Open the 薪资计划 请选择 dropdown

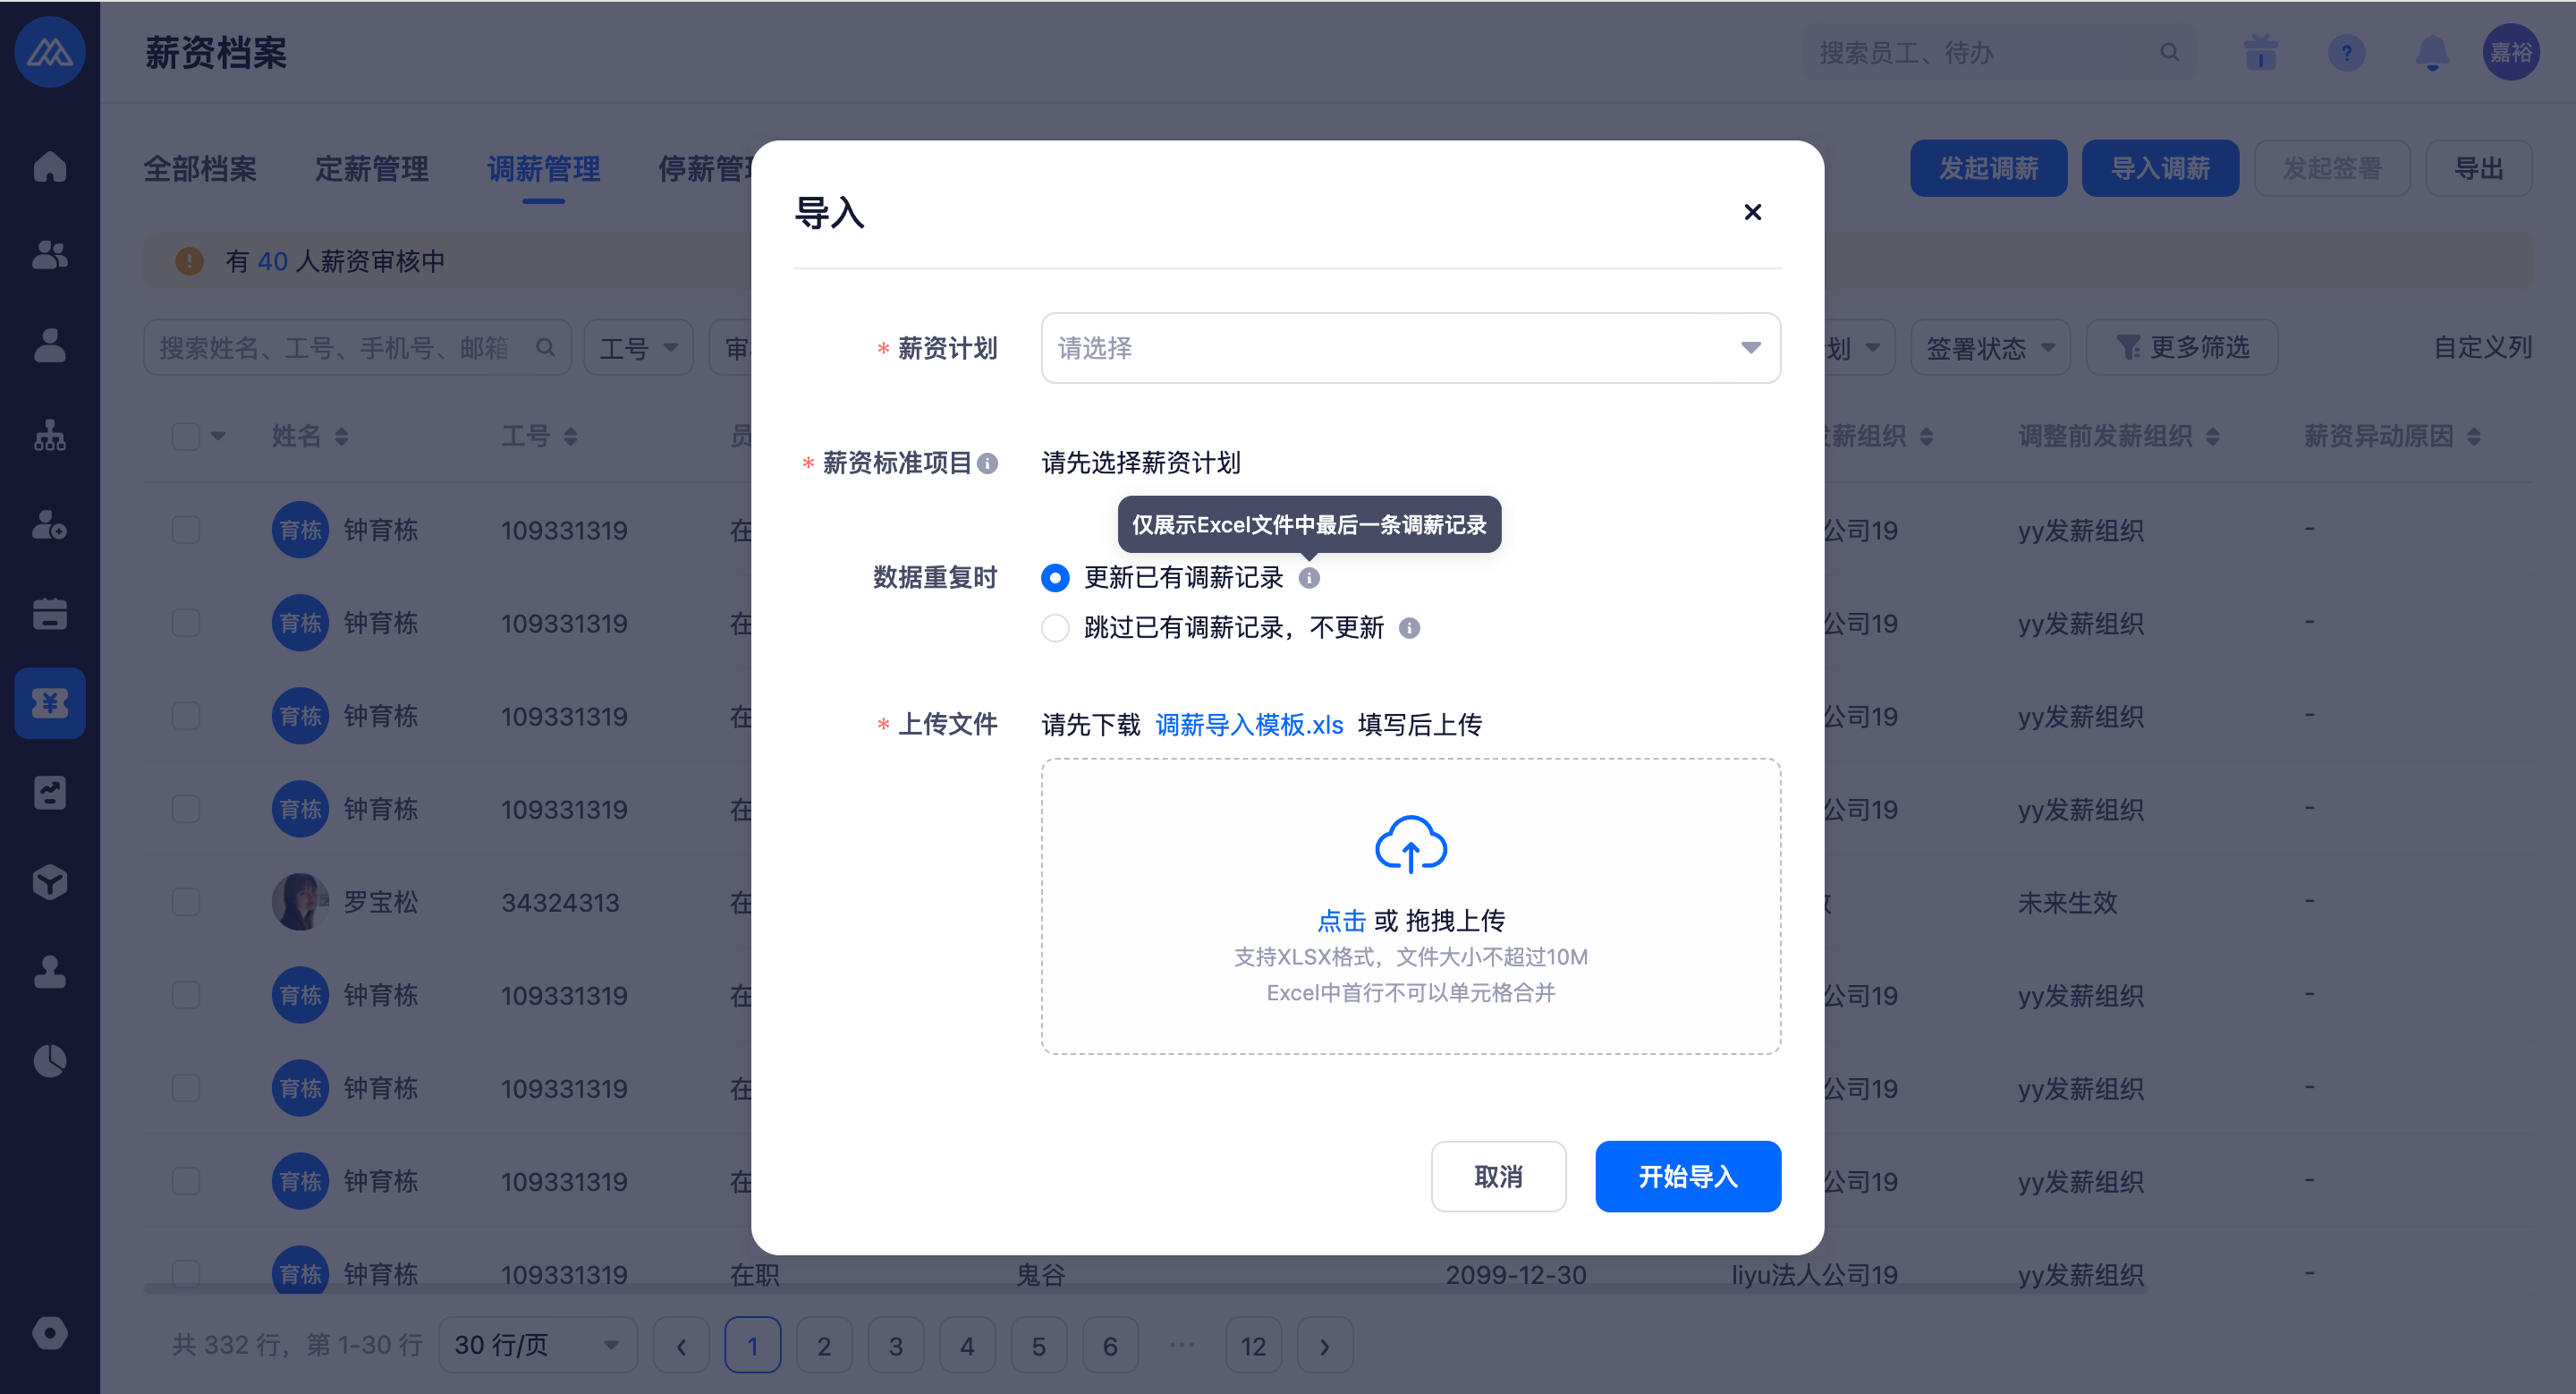click(x=1410, y=348)
